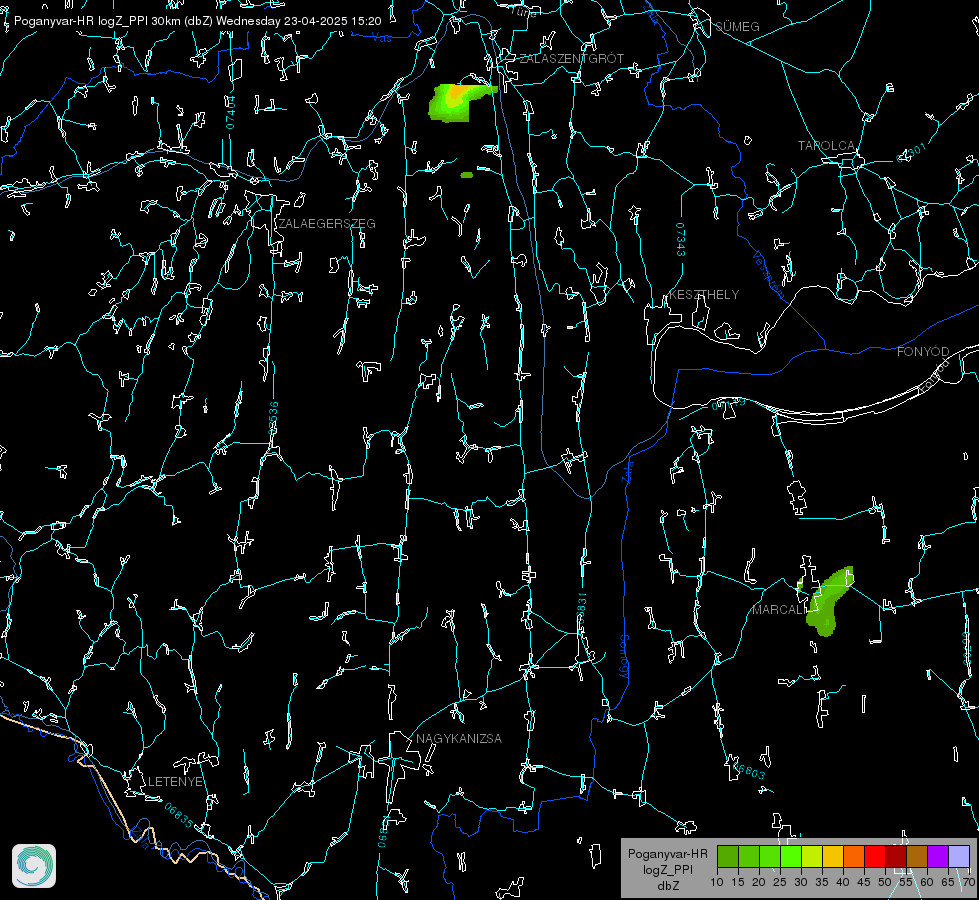Viewport: 979px width, 900px height.
Task: Click the blue Zala river label
Action: pyautogui.click(x=628, y=472)
